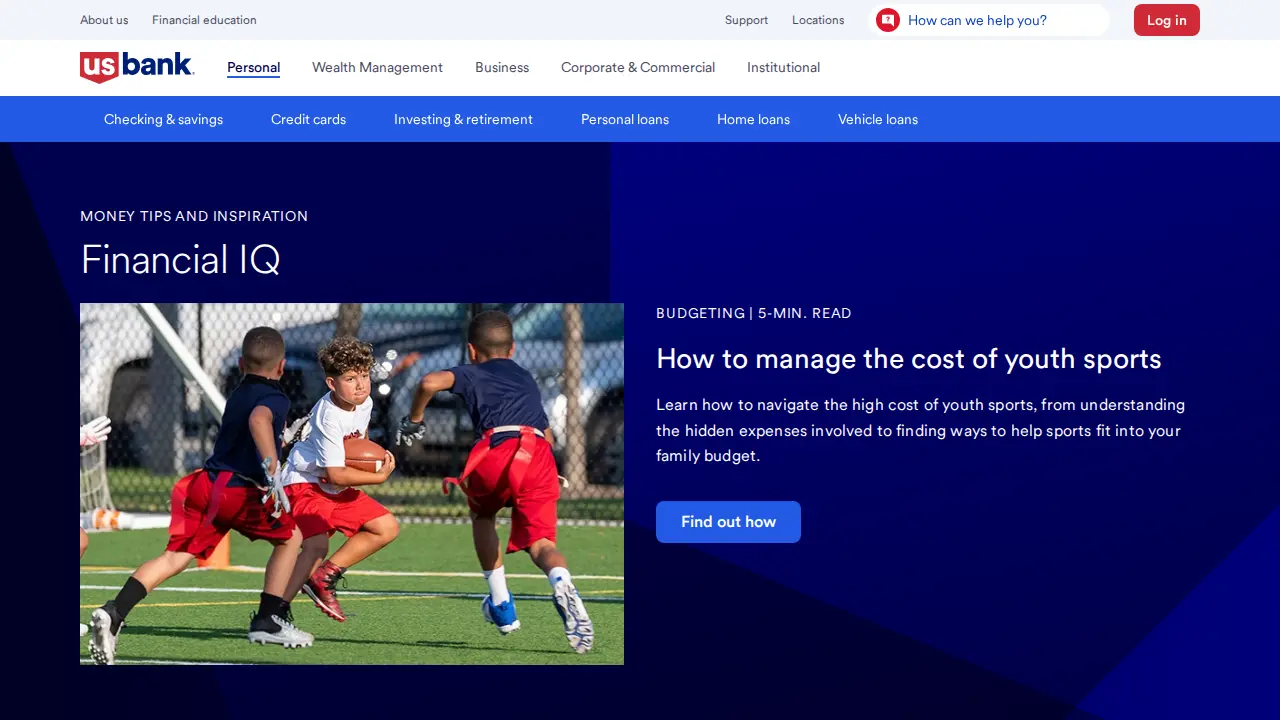Open Corporate & Commercial tab

pos(638,68)
